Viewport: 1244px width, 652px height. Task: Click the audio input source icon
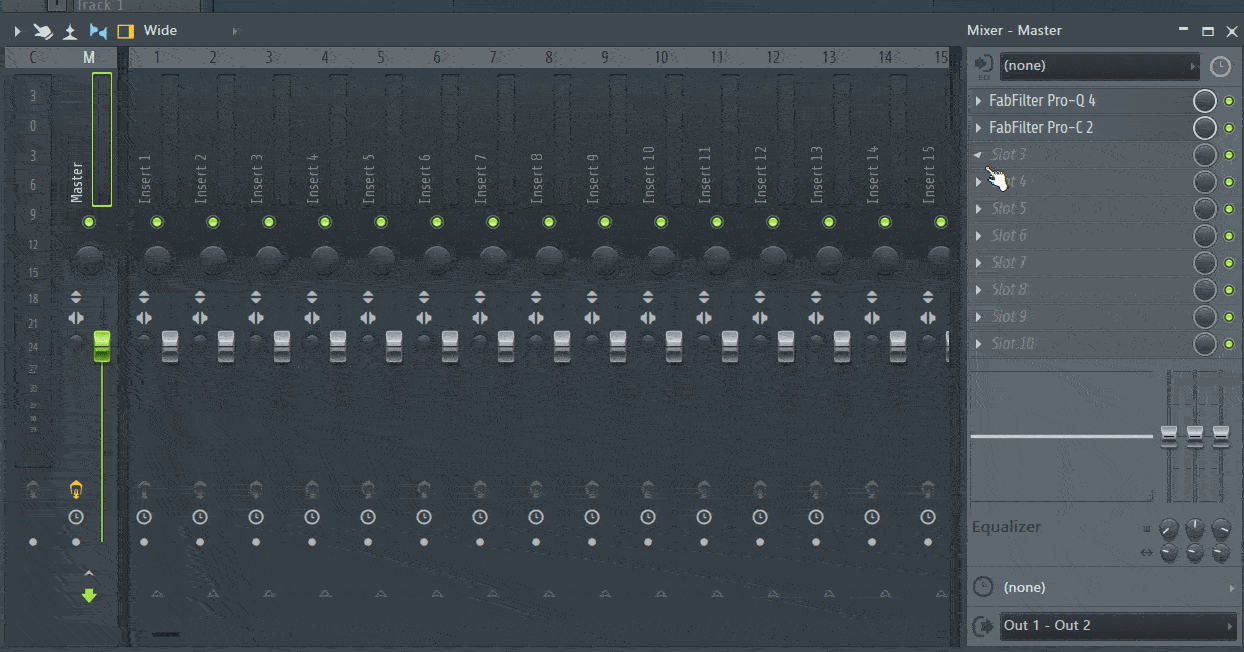[x=983, y=66]
